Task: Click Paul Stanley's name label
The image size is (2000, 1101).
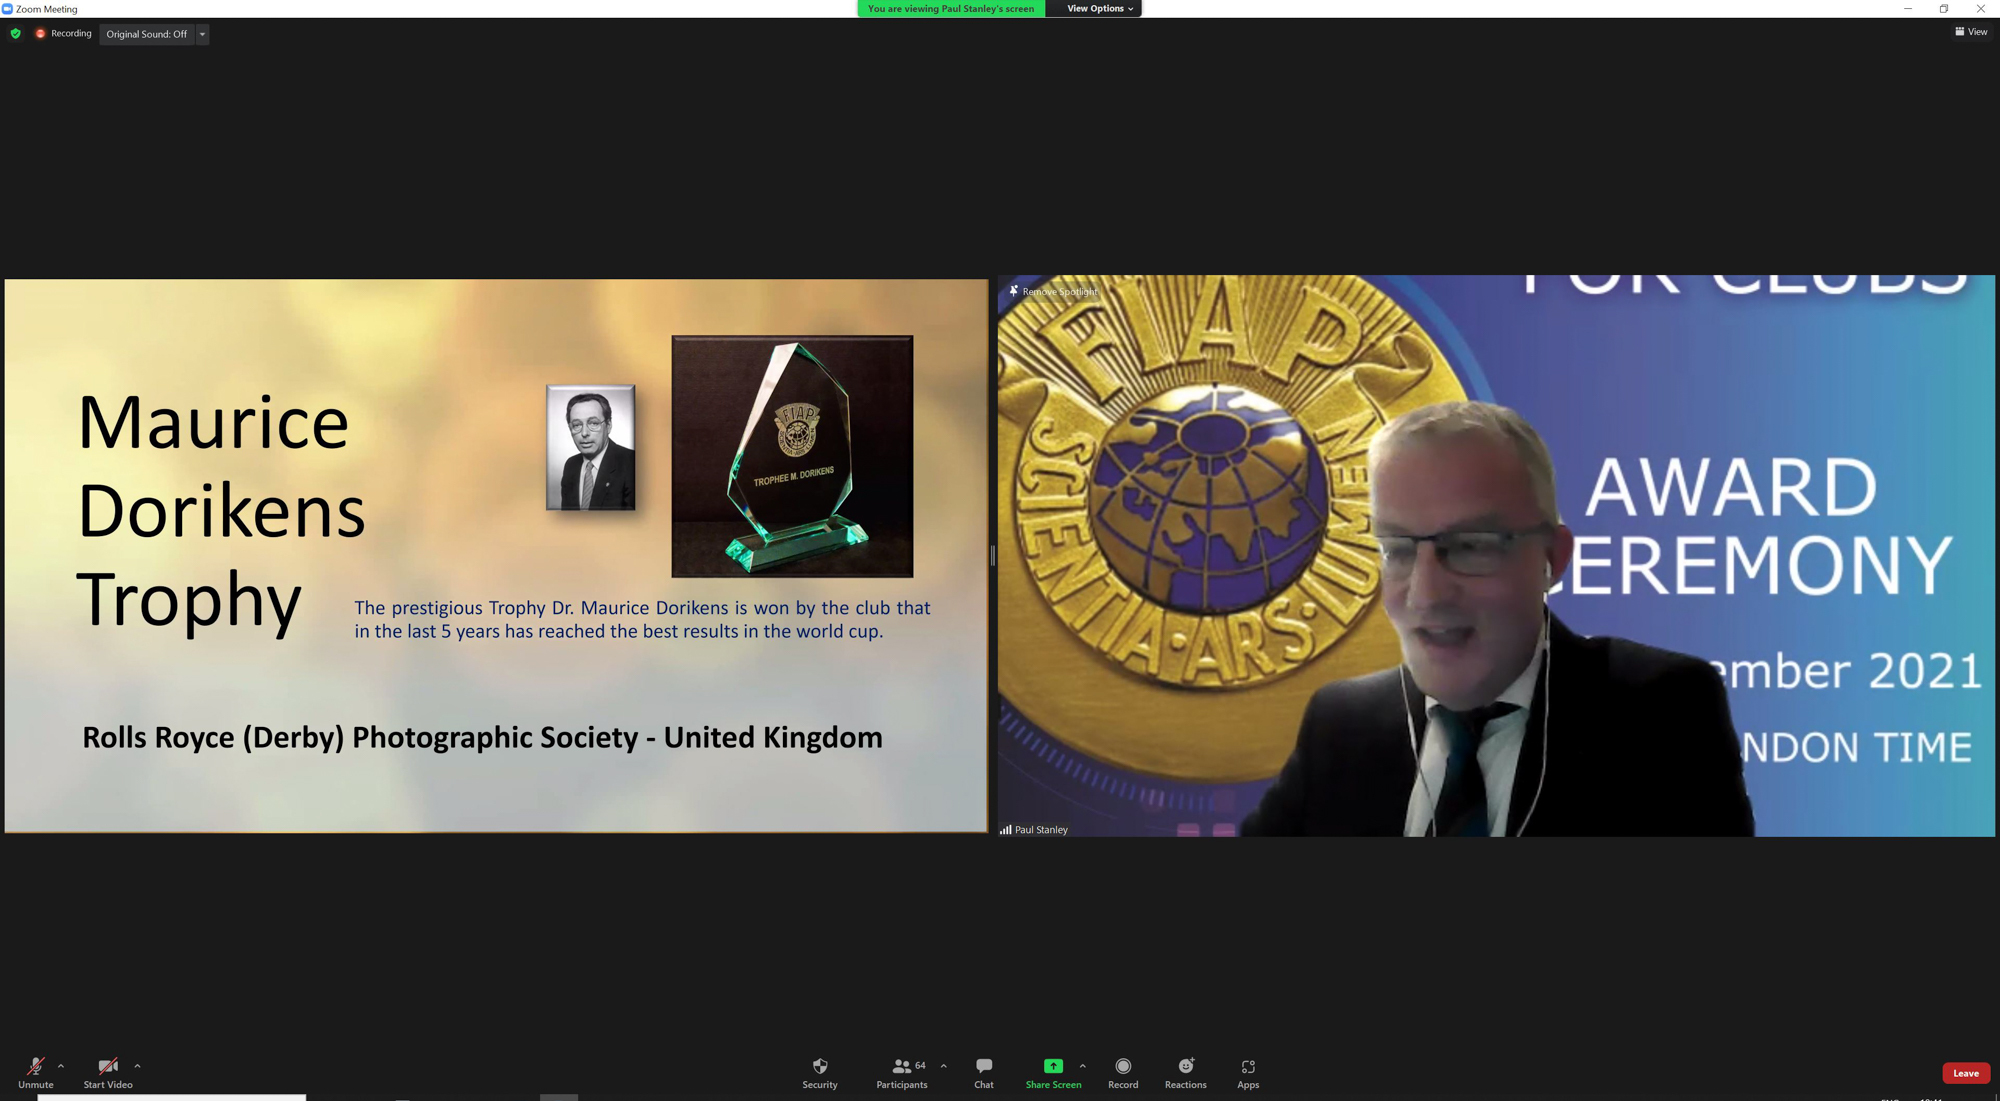Action: point(1041,829)
